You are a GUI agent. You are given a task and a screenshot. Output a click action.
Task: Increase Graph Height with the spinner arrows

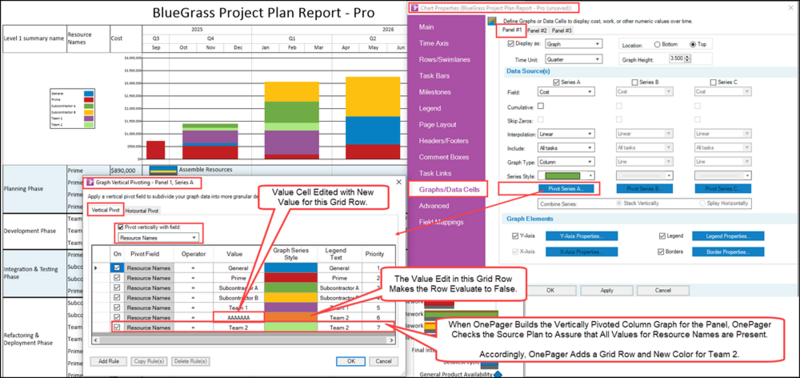[x=688, y=57]
